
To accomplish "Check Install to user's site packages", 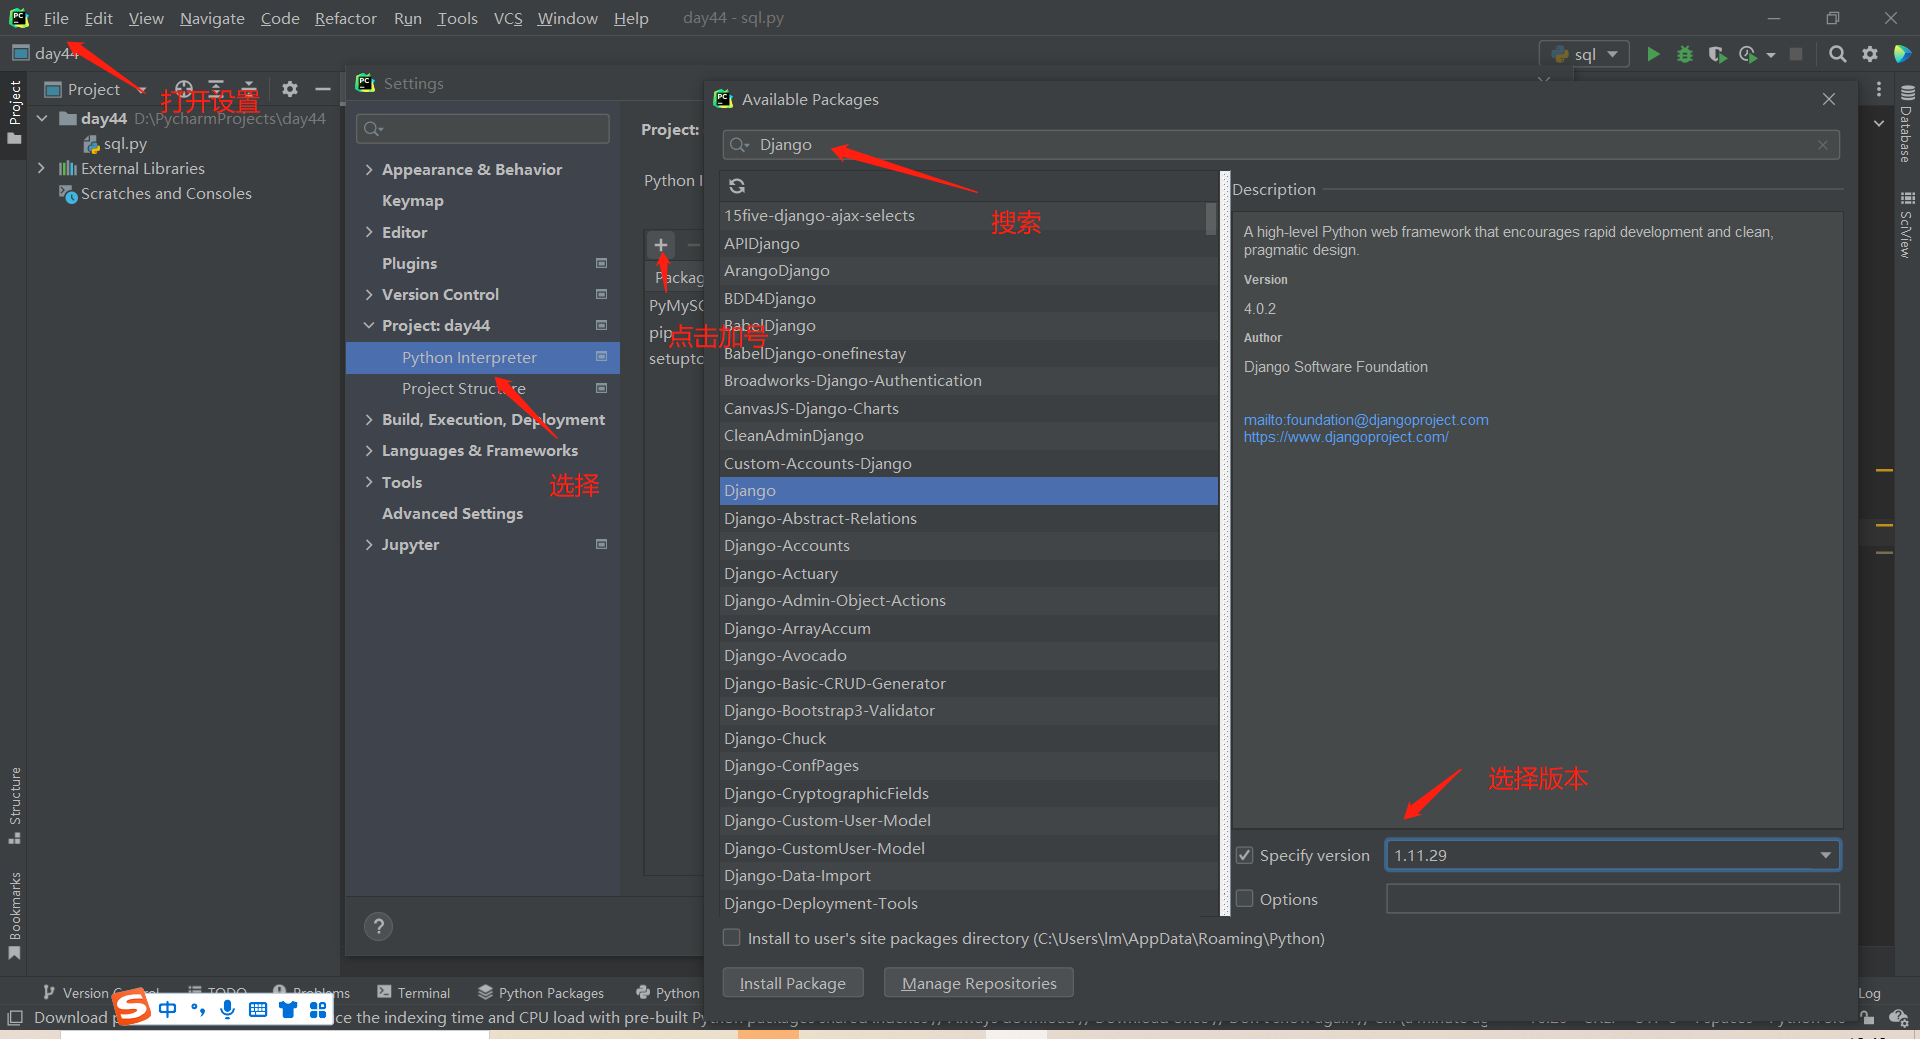I will [x=732, y=938].
